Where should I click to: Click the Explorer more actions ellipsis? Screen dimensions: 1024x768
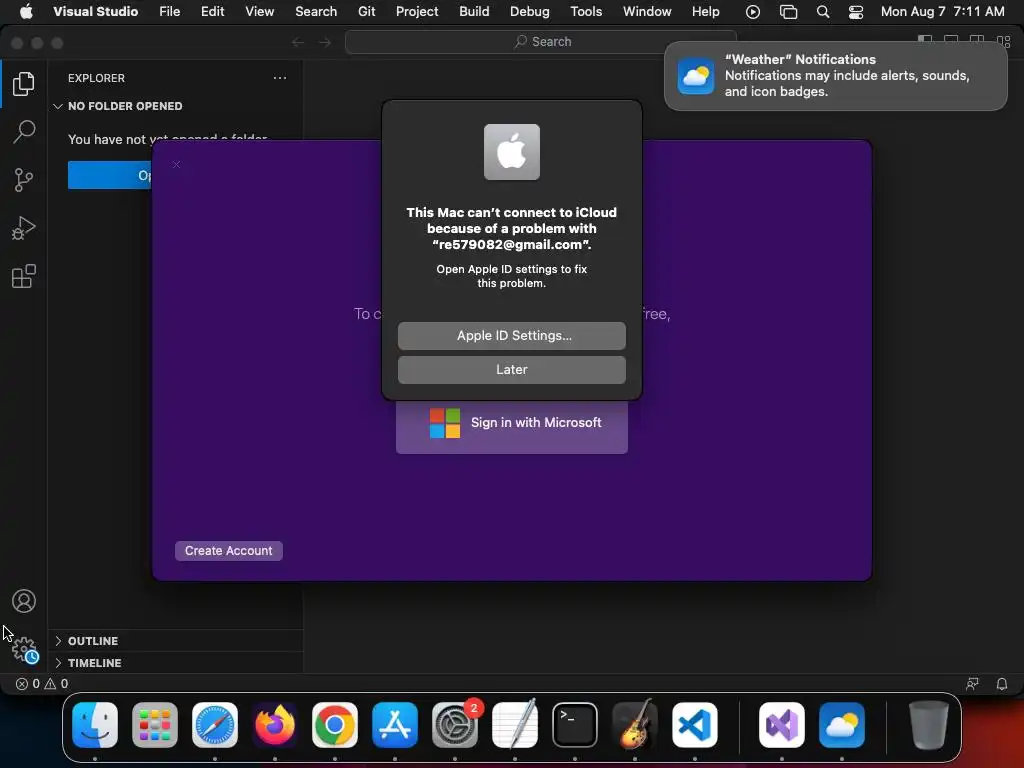point(280,78)
